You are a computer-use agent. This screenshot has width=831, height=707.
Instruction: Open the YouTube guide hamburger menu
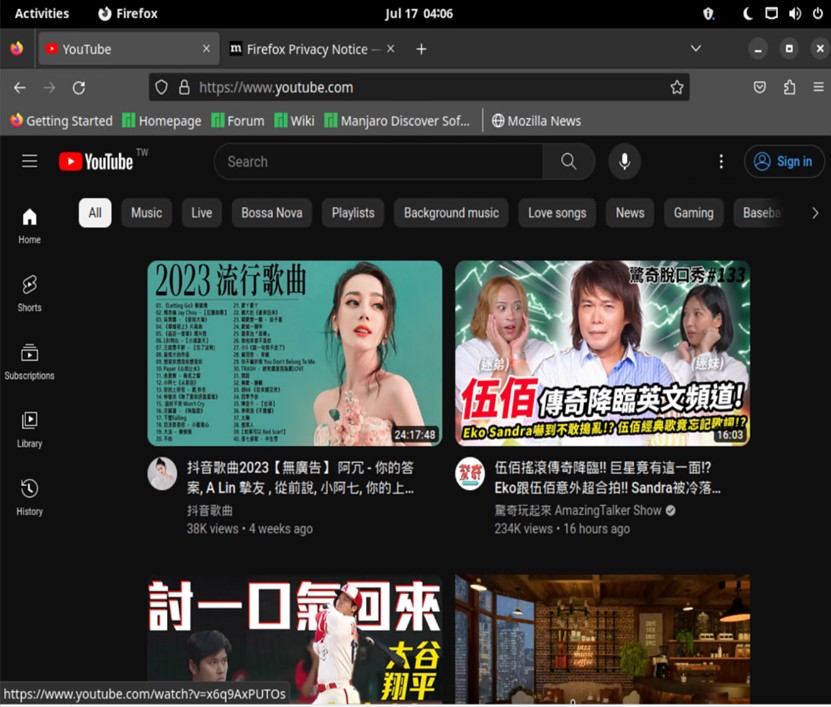click(30, 161)
